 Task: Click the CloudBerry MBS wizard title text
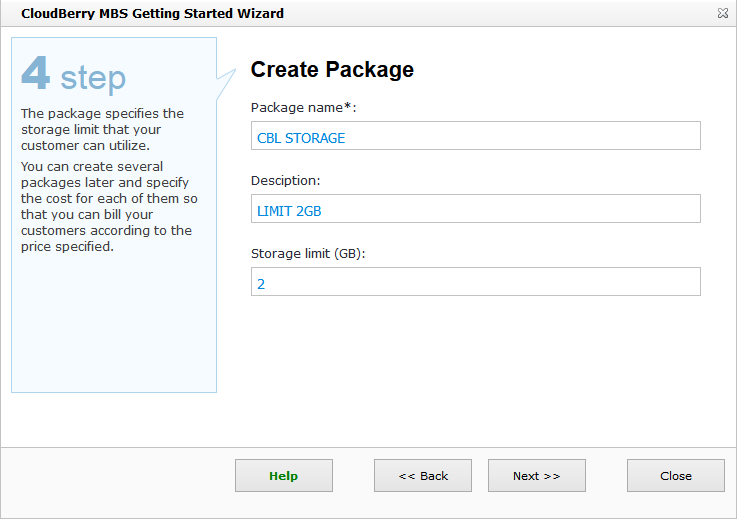152,14
